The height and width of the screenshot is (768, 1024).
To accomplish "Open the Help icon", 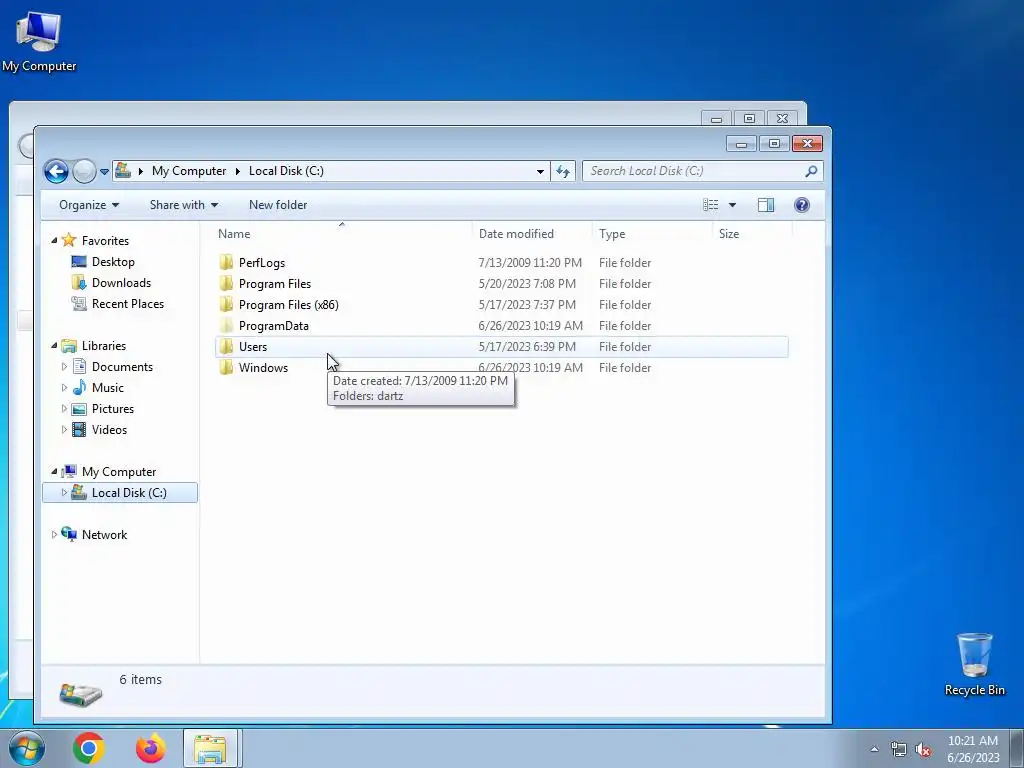I will pyautogui.click(x=801, y=205).
